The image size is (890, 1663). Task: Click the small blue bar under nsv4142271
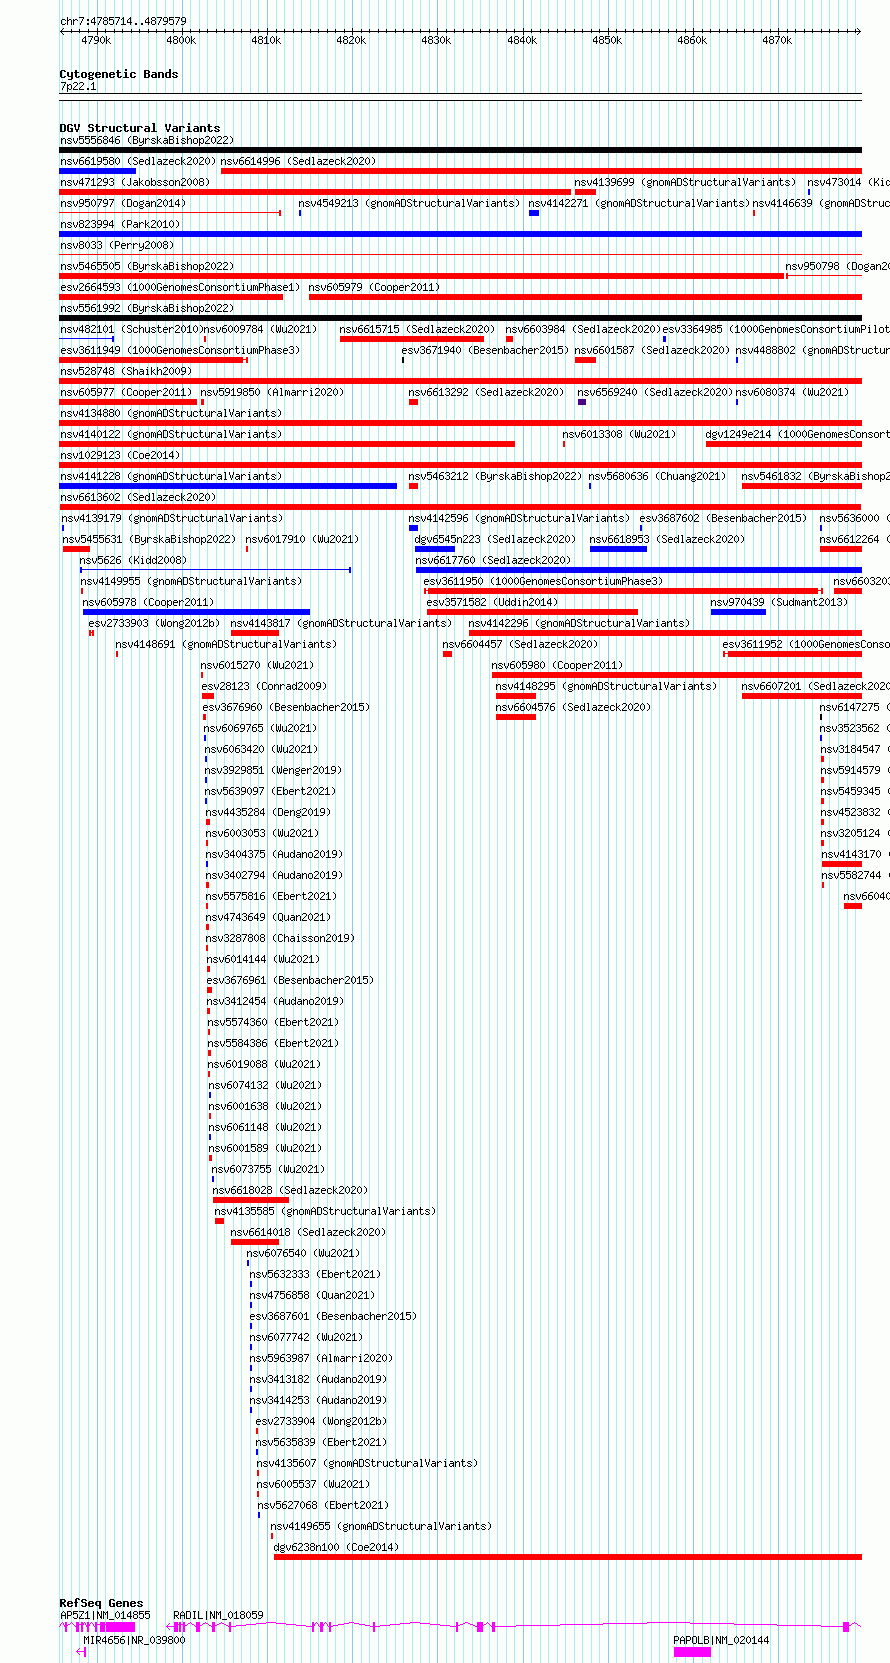[534, 213]
